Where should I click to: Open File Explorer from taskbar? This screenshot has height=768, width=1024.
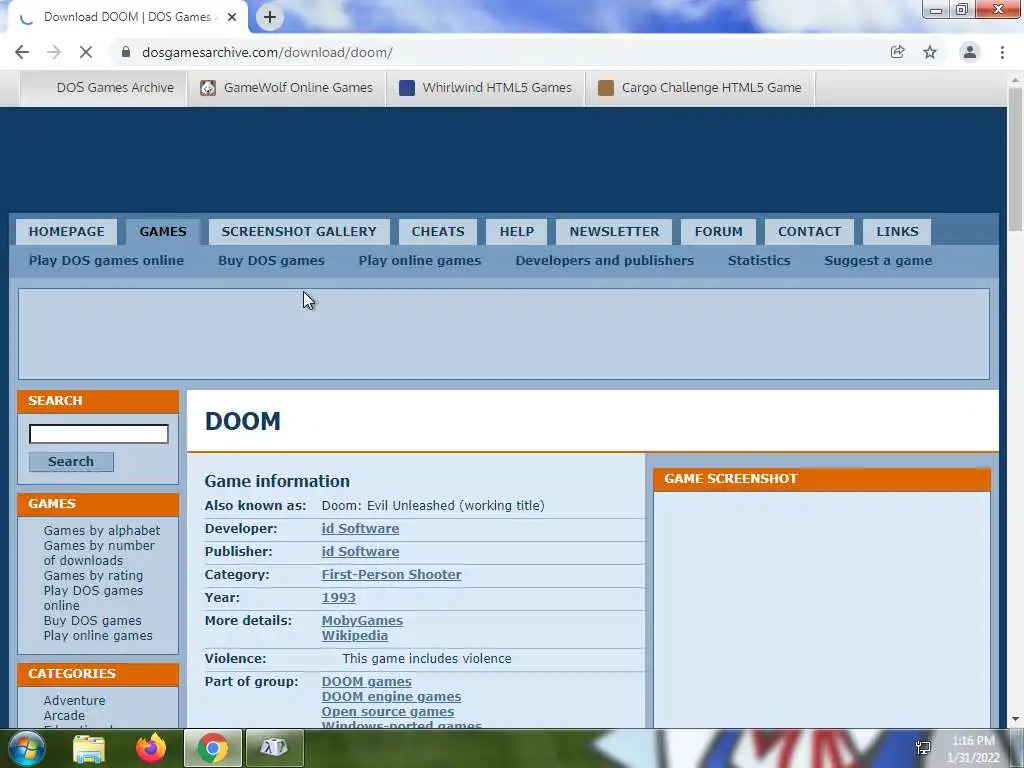[x=89, y=748]
